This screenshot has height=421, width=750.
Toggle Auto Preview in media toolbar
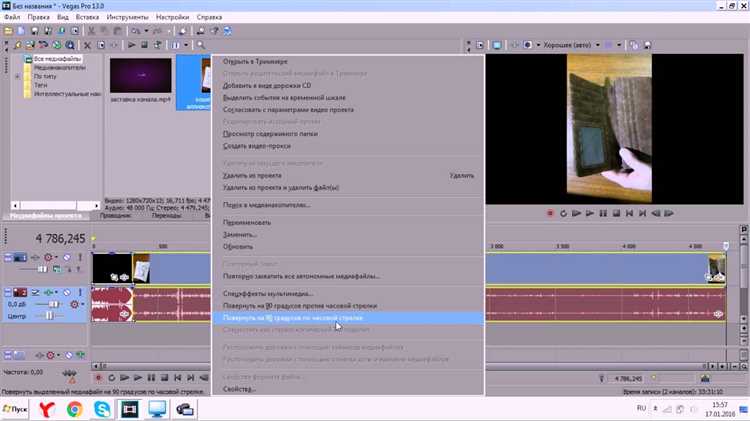(157, 45)
